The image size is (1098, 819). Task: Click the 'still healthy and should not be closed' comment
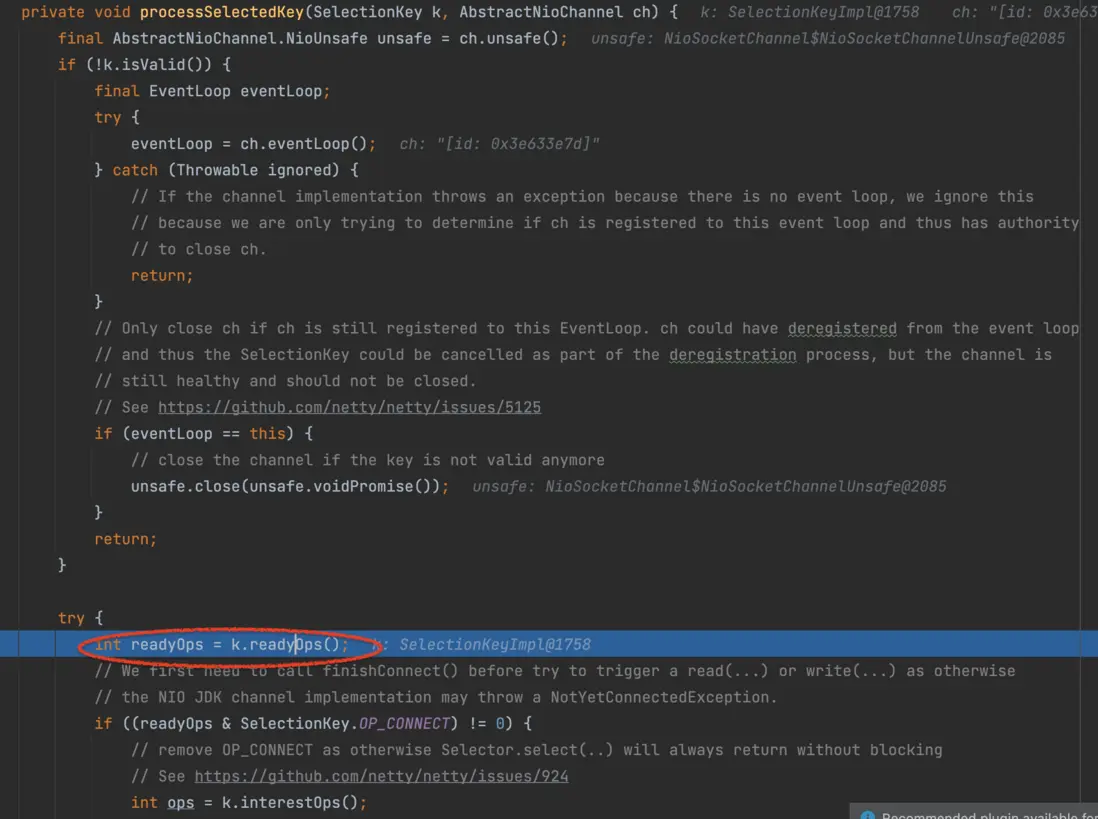point(285,382)
